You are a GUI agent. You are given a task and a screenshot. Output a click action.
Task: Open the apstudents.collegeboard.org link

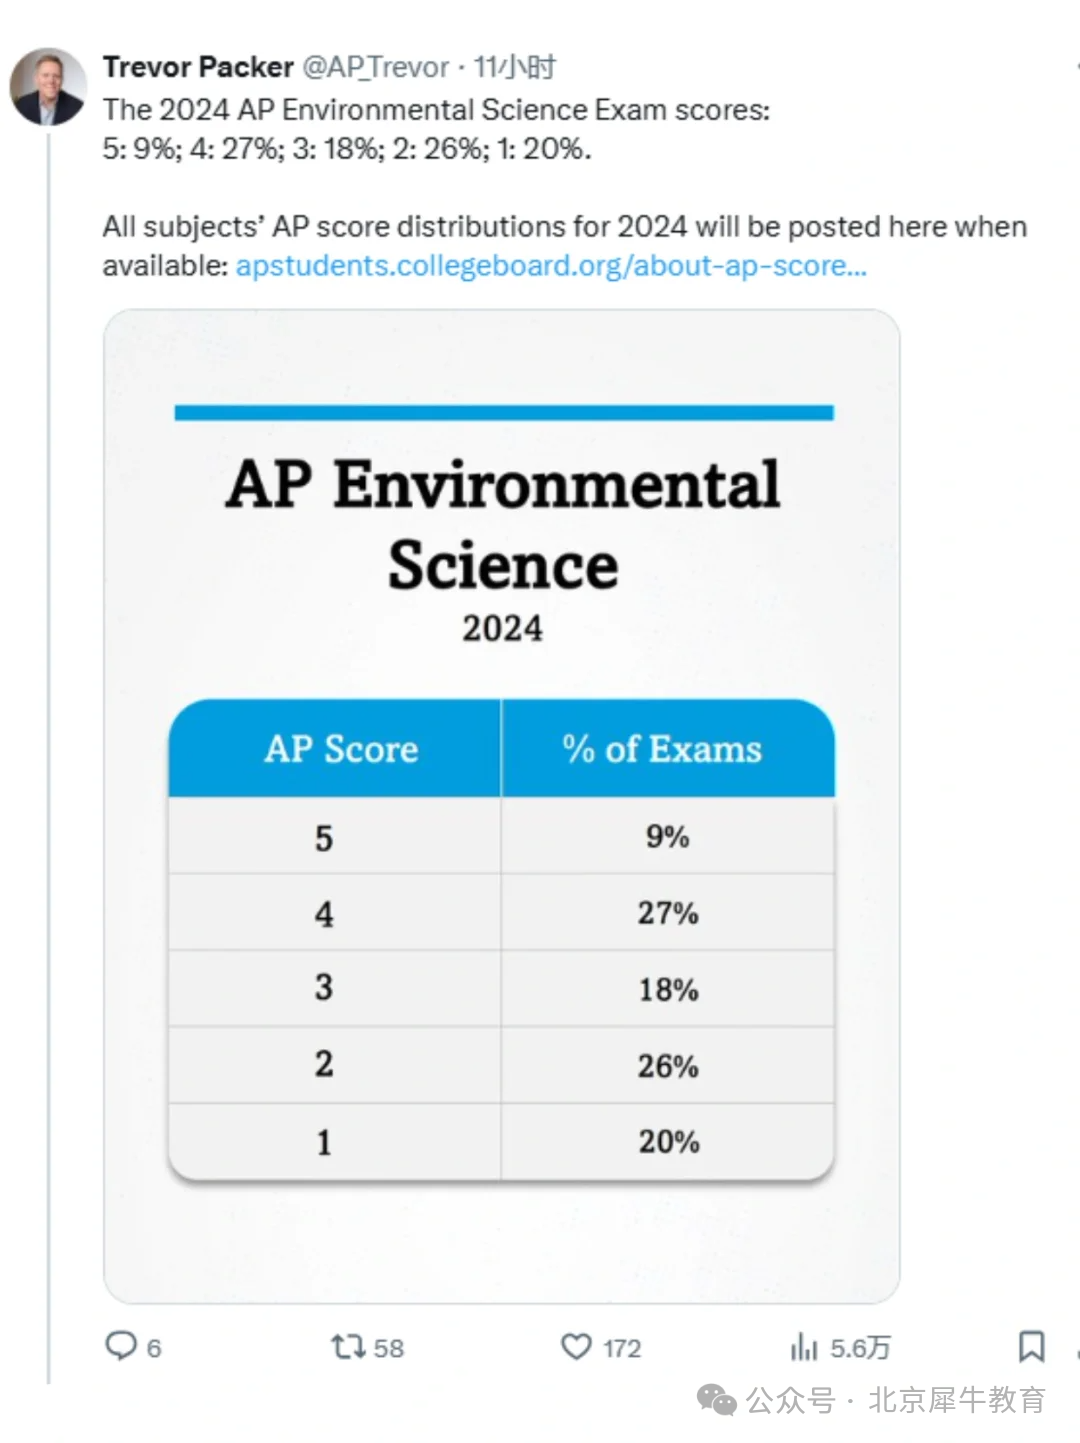pos(551,266)
